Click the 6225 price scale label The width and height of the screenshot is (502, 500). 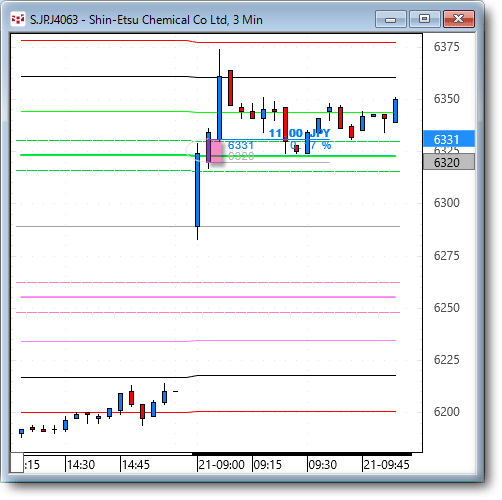[446, 360]
